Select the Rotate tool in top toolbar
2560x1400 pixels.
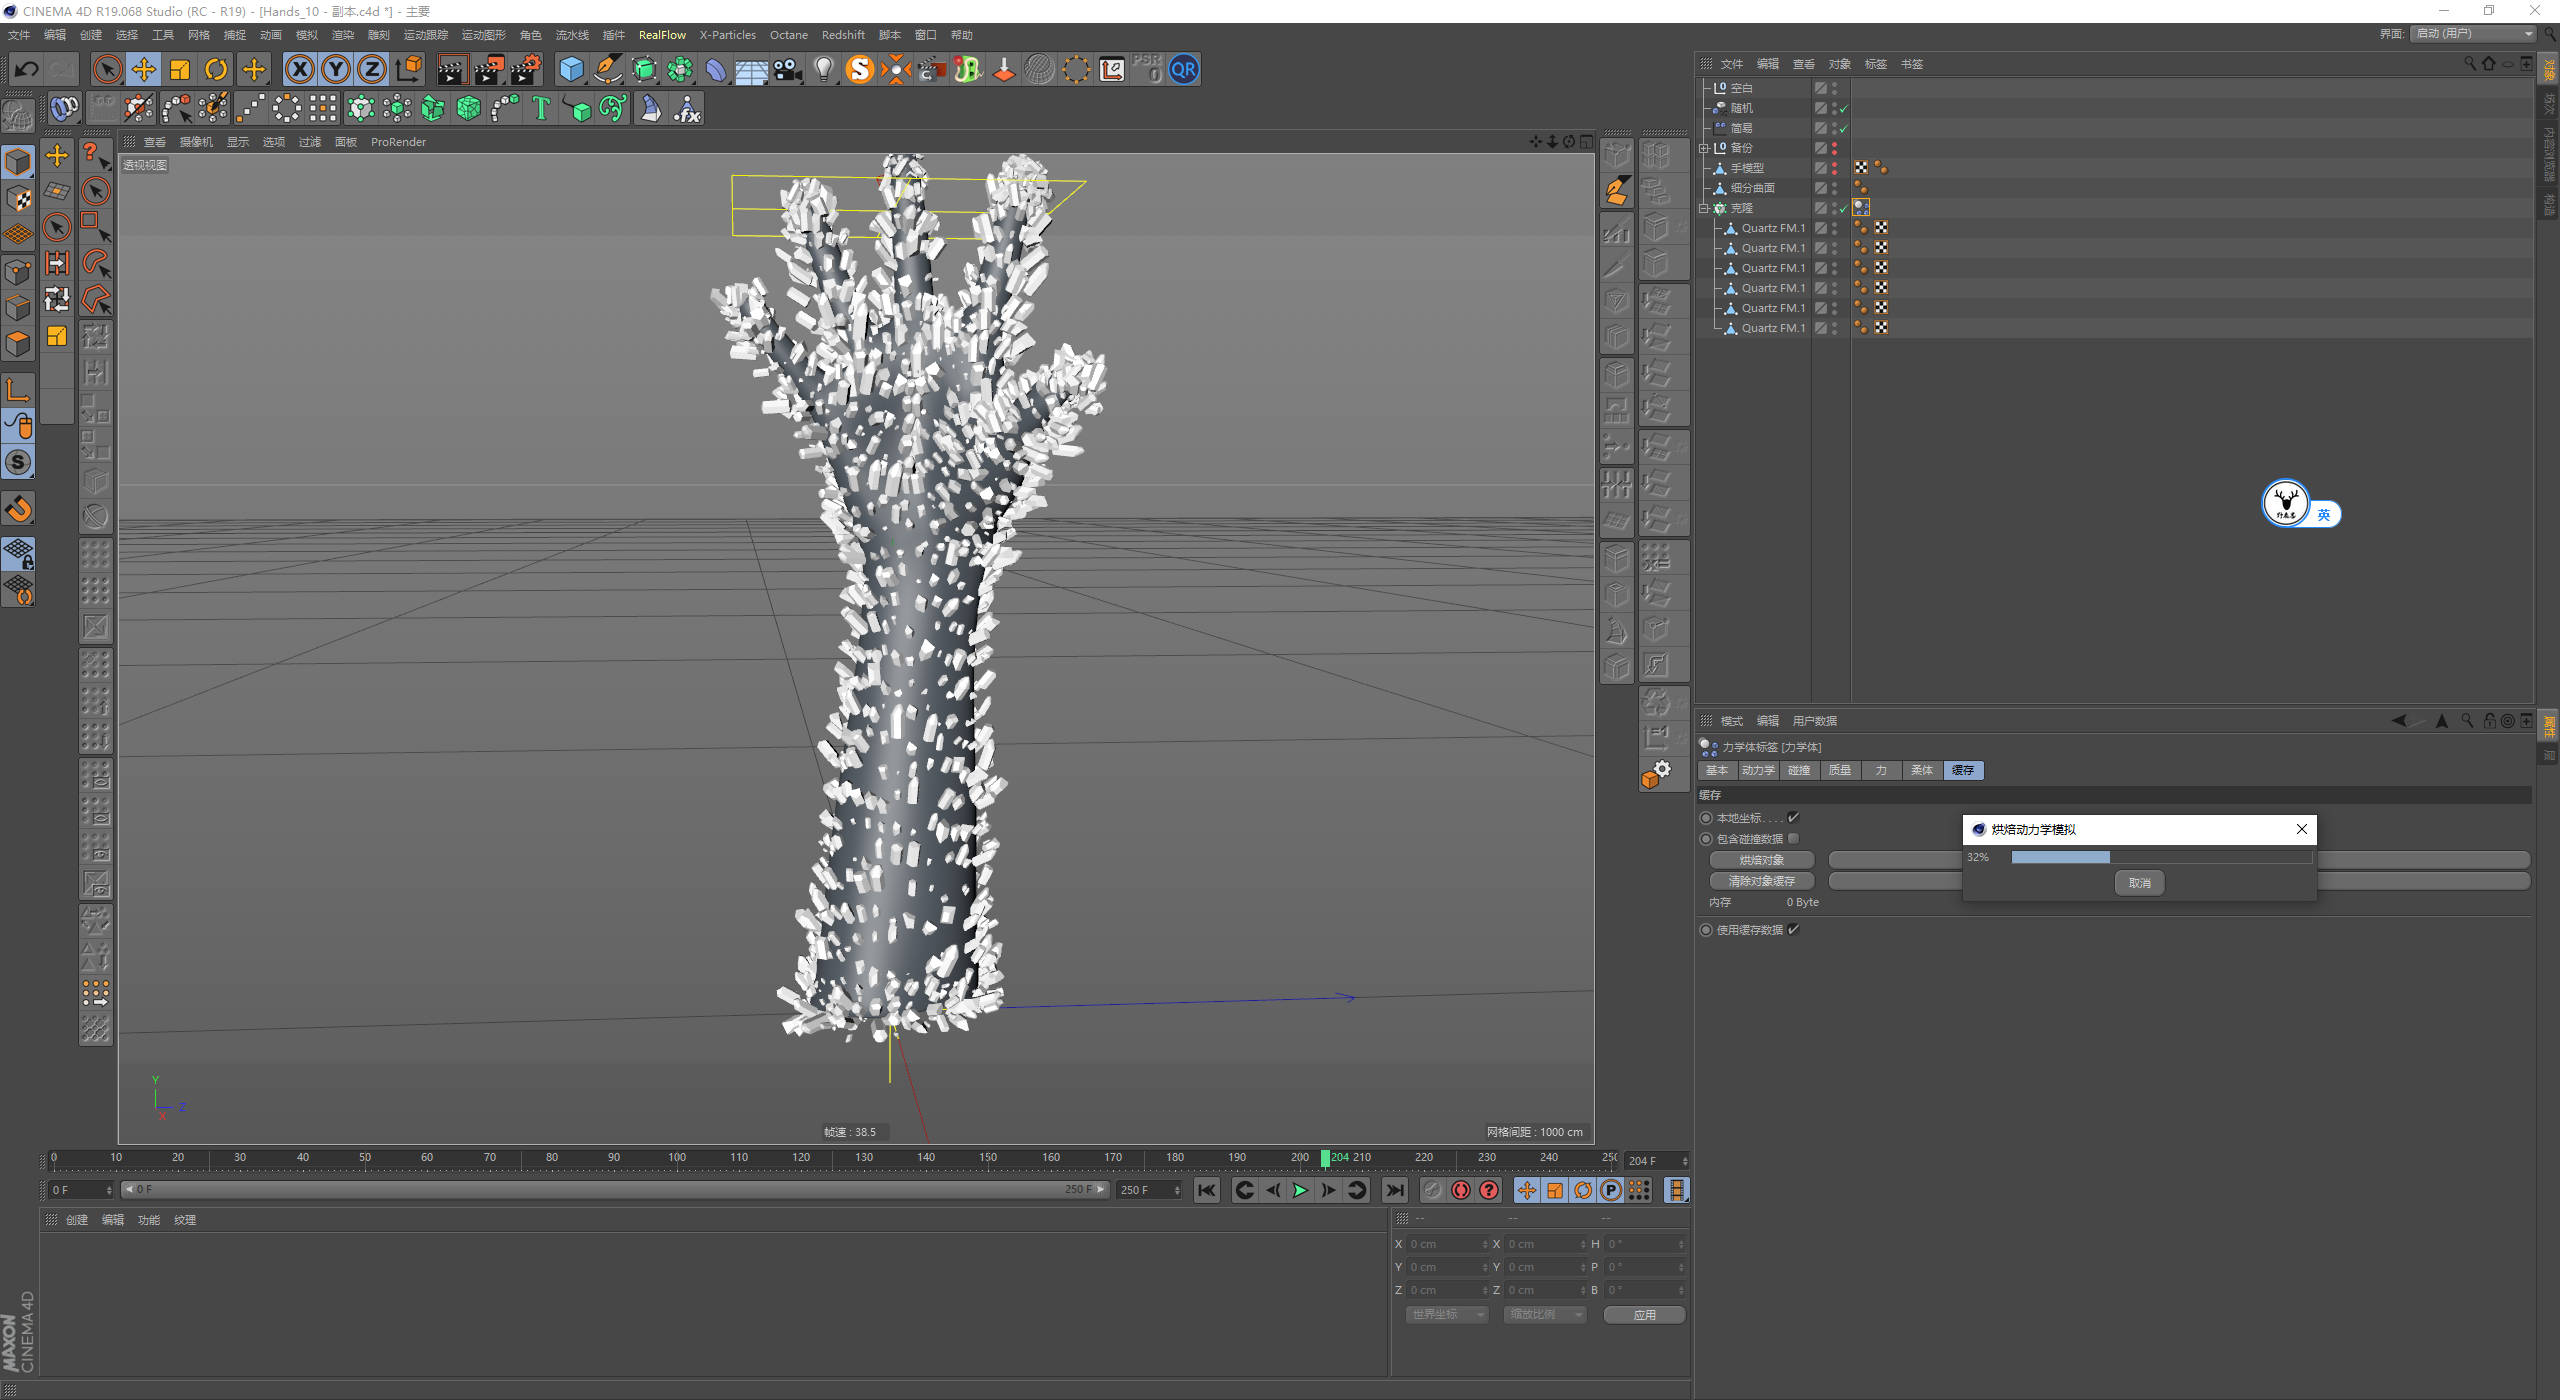[216, 69]
